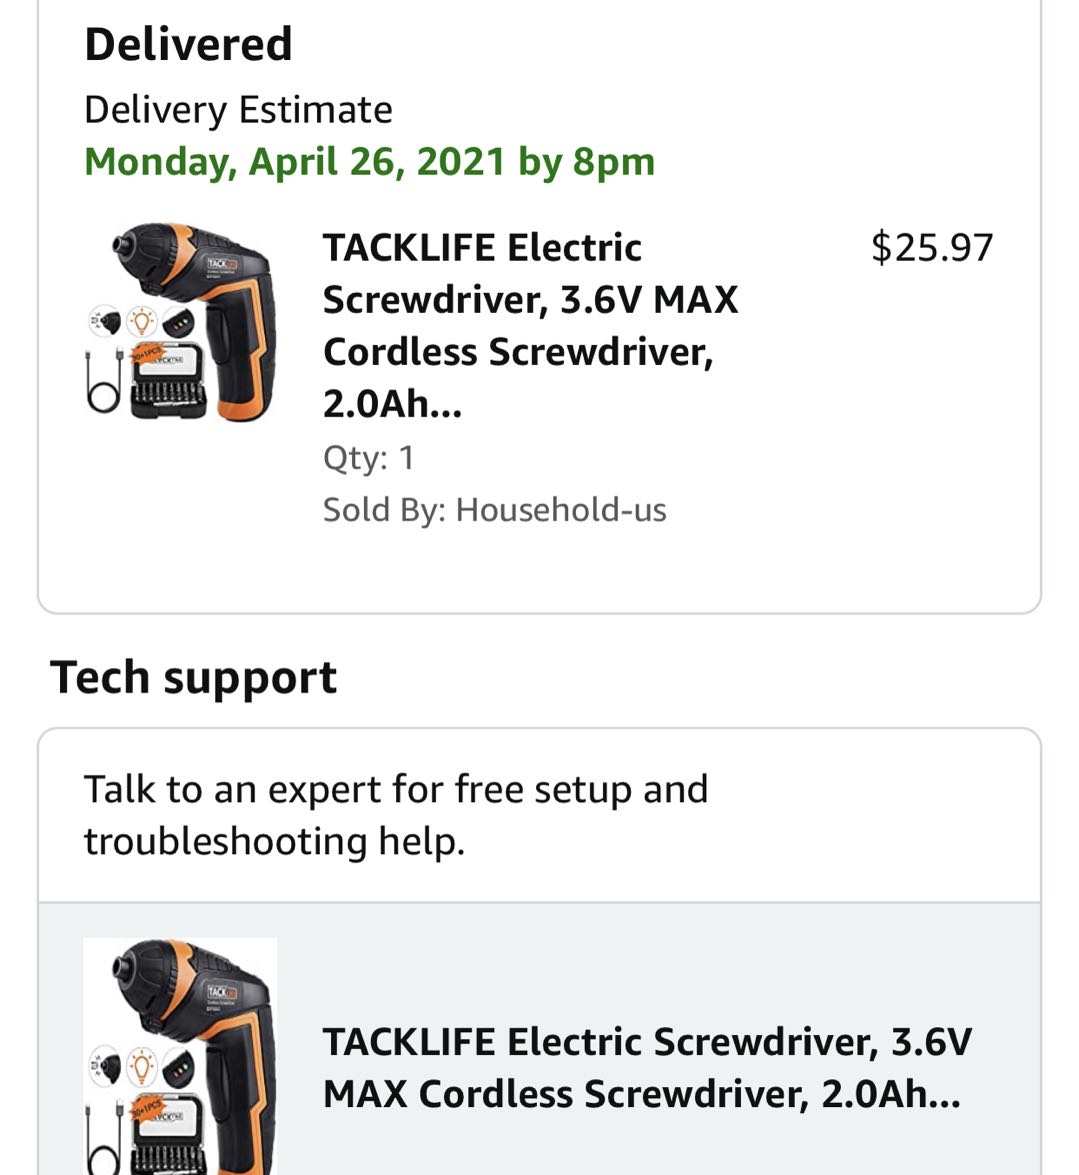The height and width of the screenshot is (1175, 1079).
Task: Tap battery indicator icon in Delivered item photo
Action: pos(179,323)
